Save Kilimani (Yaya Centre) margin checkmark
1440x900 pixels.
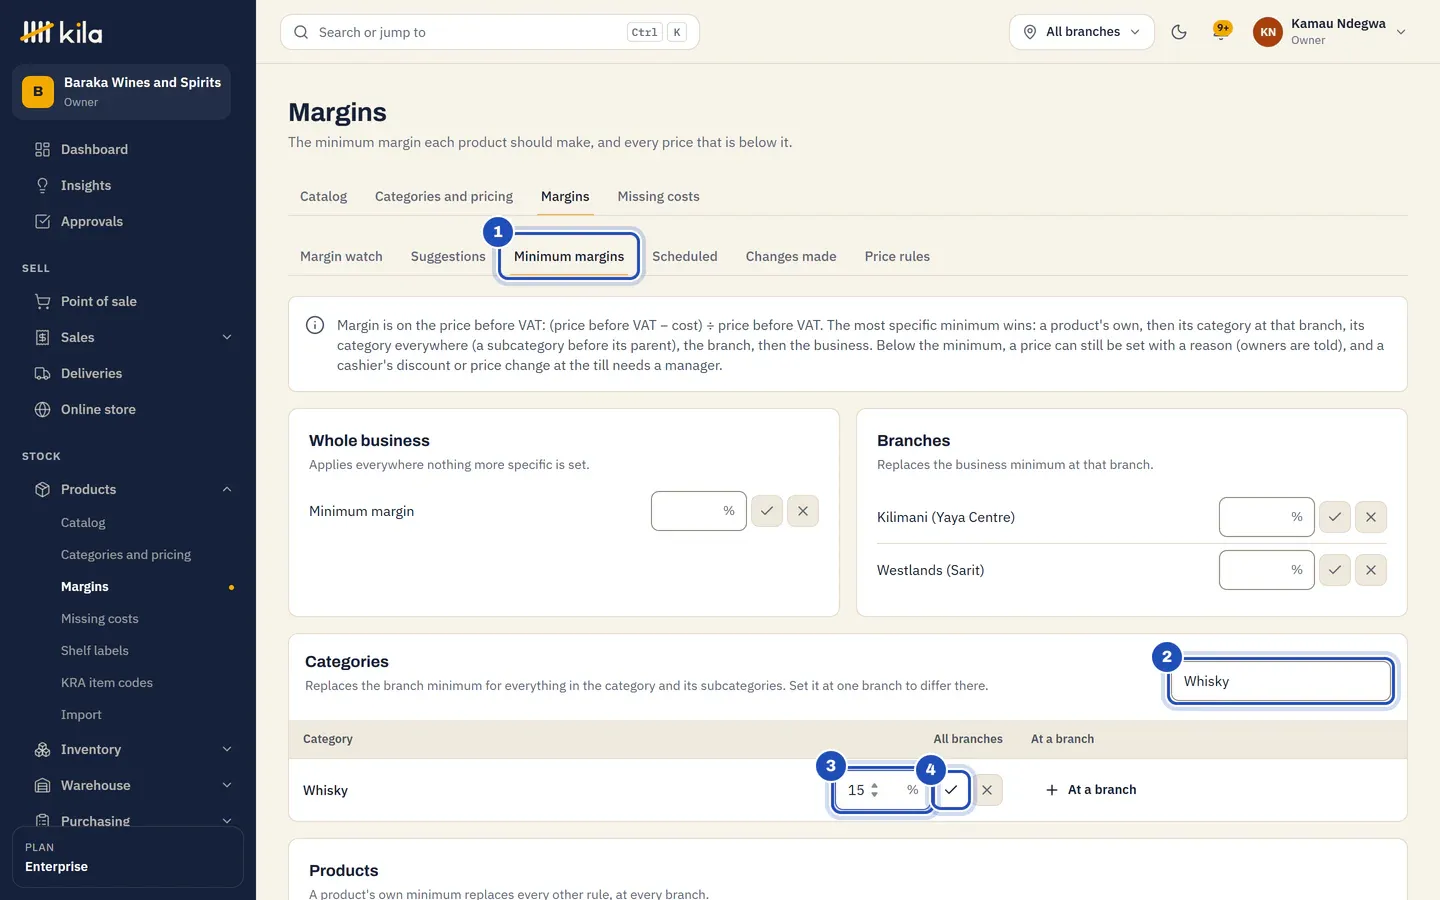1335,517
